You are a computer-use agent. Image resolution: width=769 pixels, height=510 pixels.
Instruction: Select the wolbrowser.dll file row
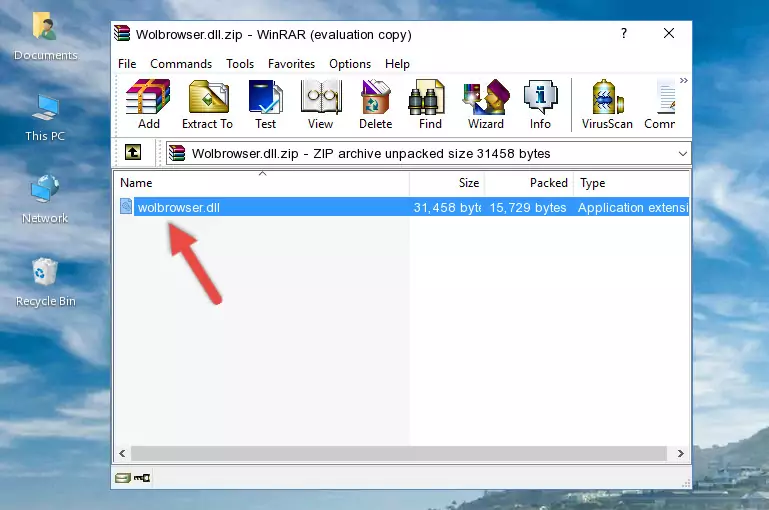coord(403,207)
